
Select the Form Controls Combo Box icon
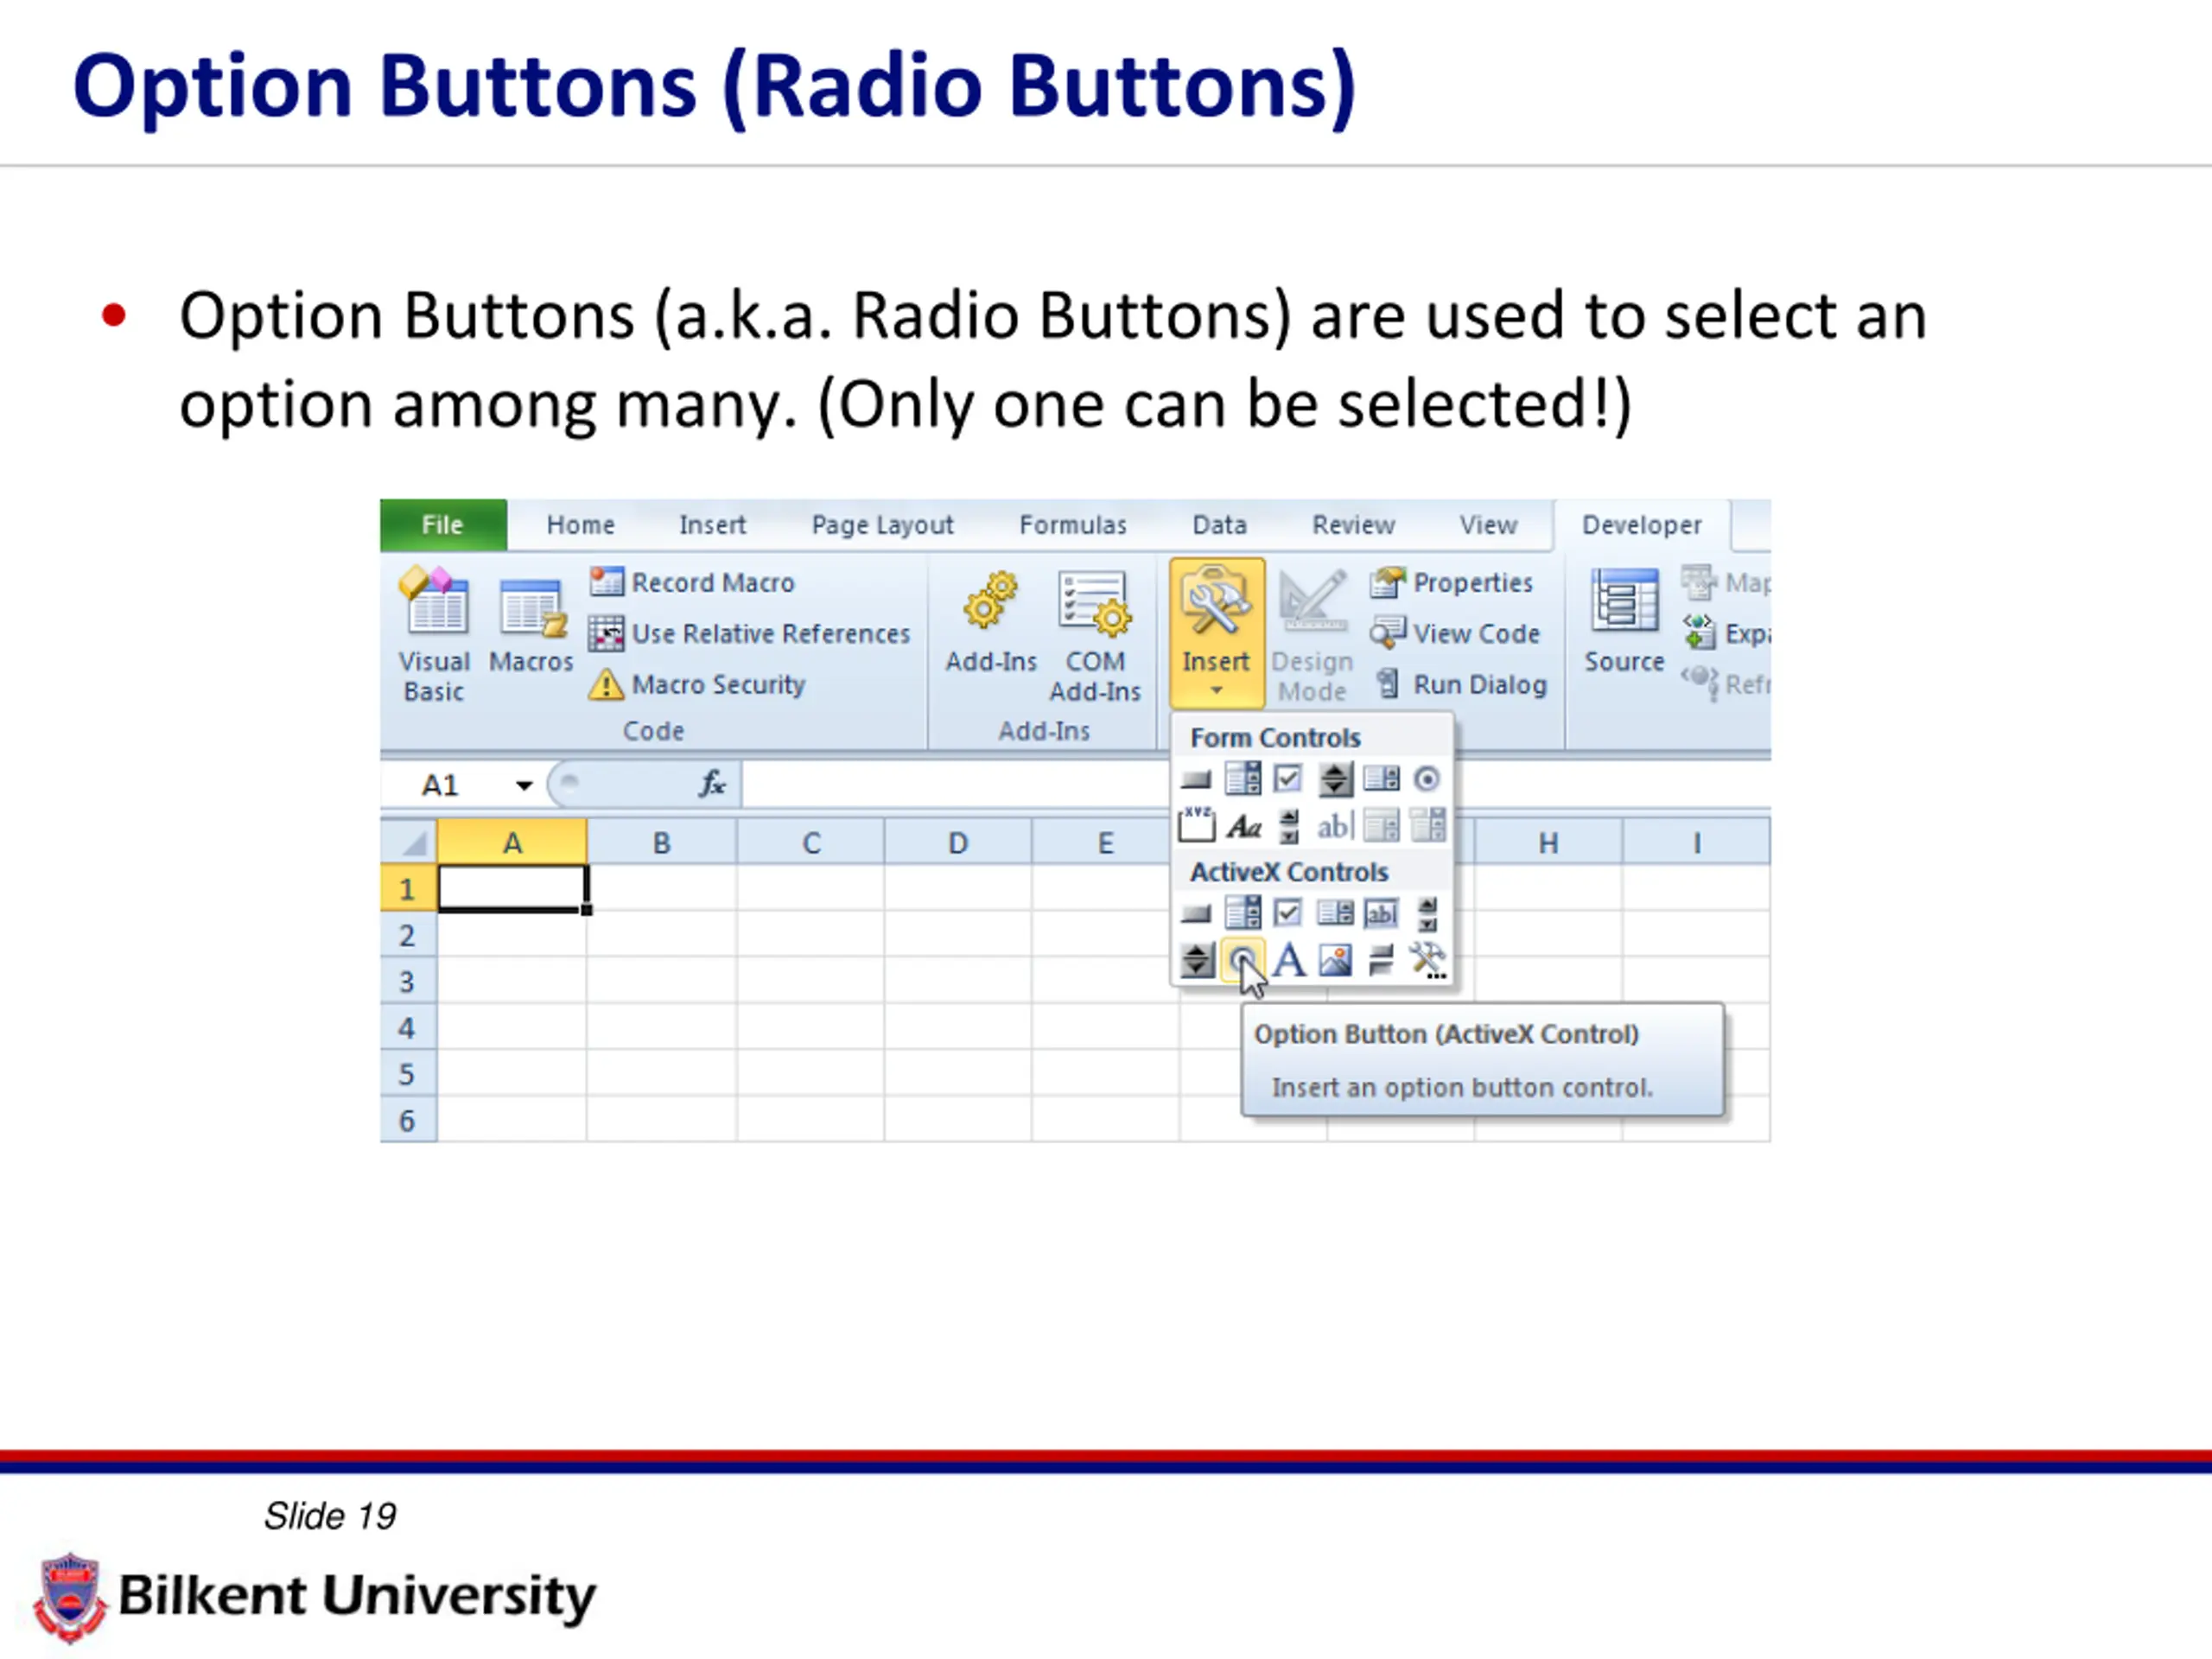(x=1242, y=779)
